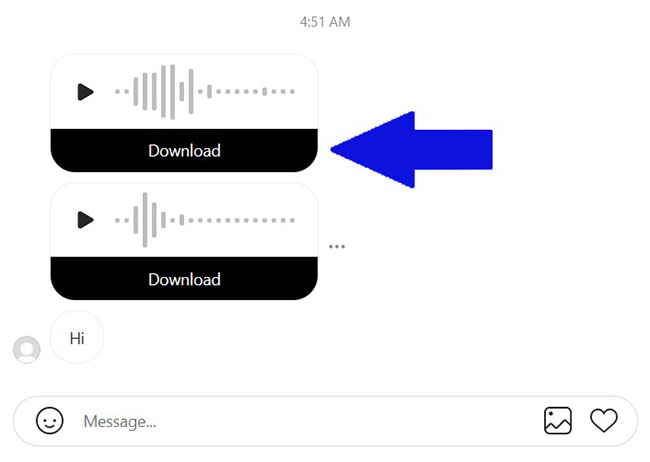Play the second voice message
This screenshot has width=650, height=462.
(85, 220)
